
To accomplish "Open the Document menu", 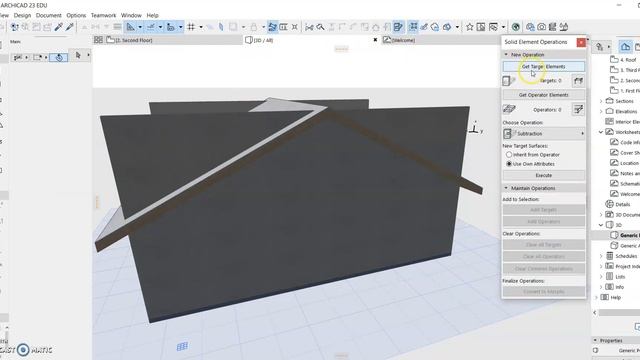I will point(49,15).
